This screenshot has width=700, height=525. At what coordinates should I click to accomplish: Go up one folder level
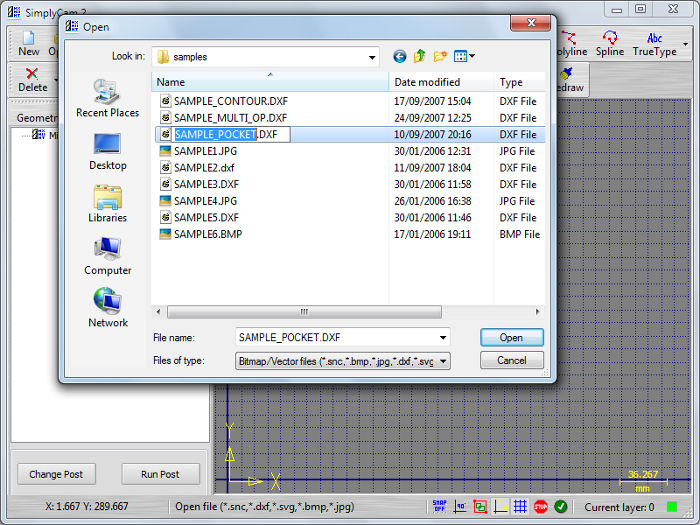[420, 57]
